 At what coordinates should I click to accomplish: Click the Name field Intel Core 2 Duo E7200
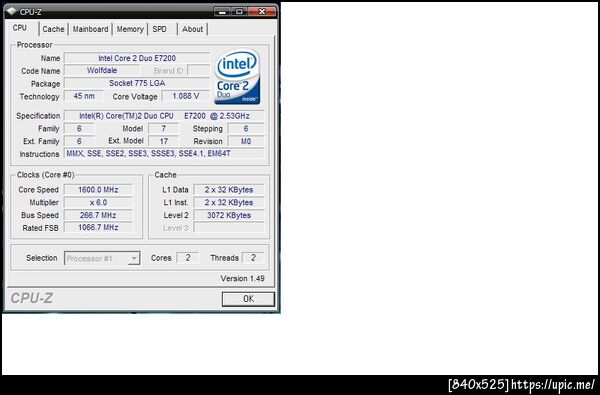137,58
